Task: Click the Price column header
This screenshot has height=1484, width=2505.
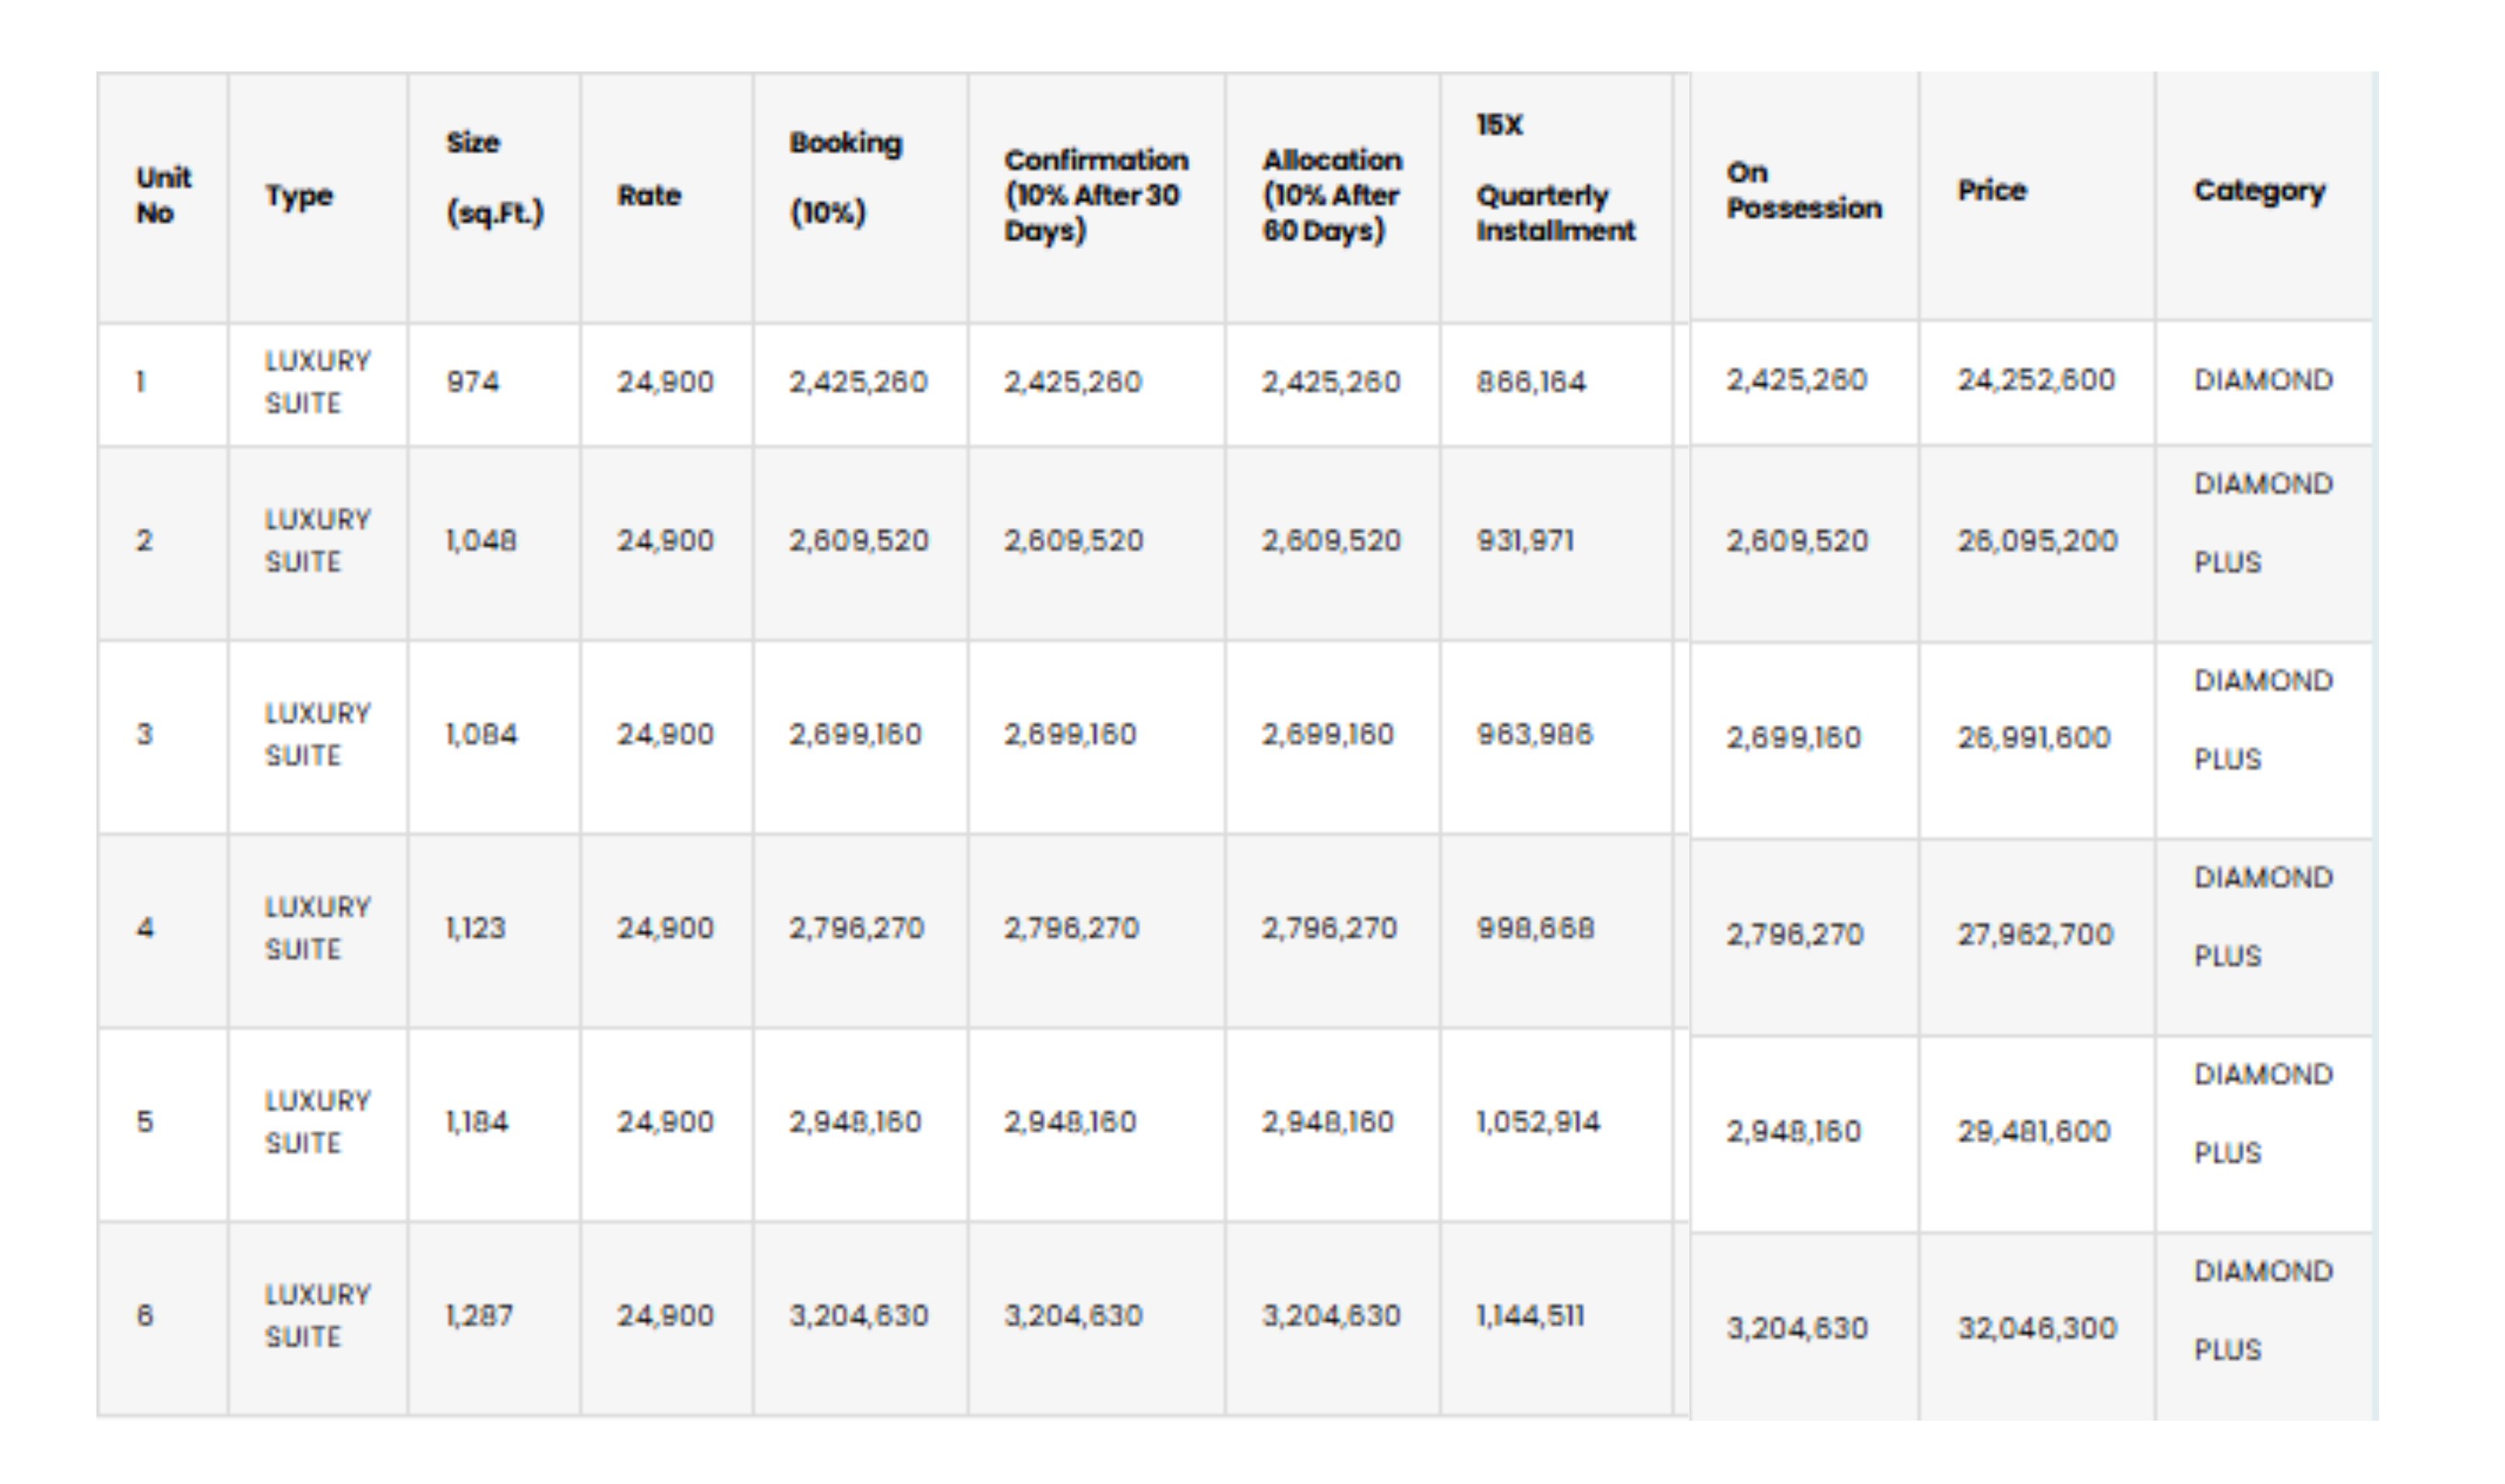Action: [1992, 191]
